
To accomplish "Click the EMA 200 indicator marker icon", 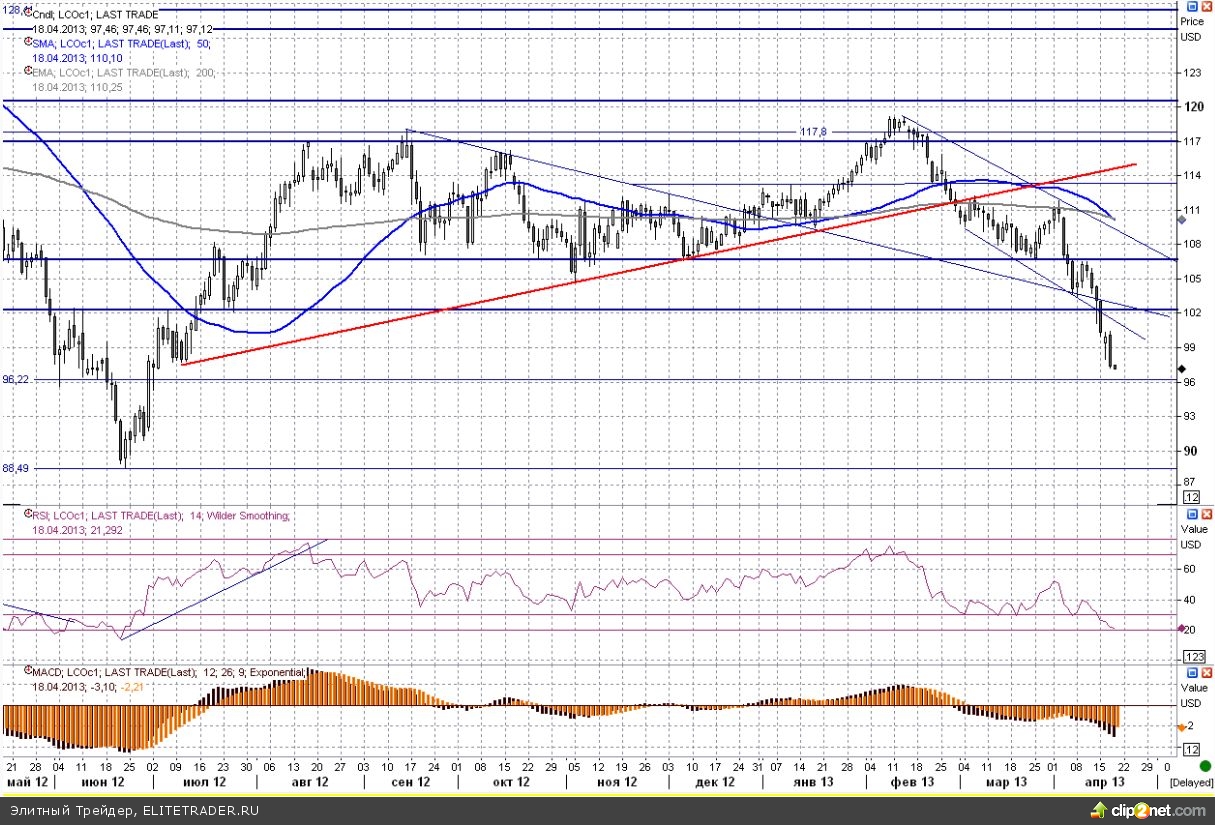I will point(28,73).
